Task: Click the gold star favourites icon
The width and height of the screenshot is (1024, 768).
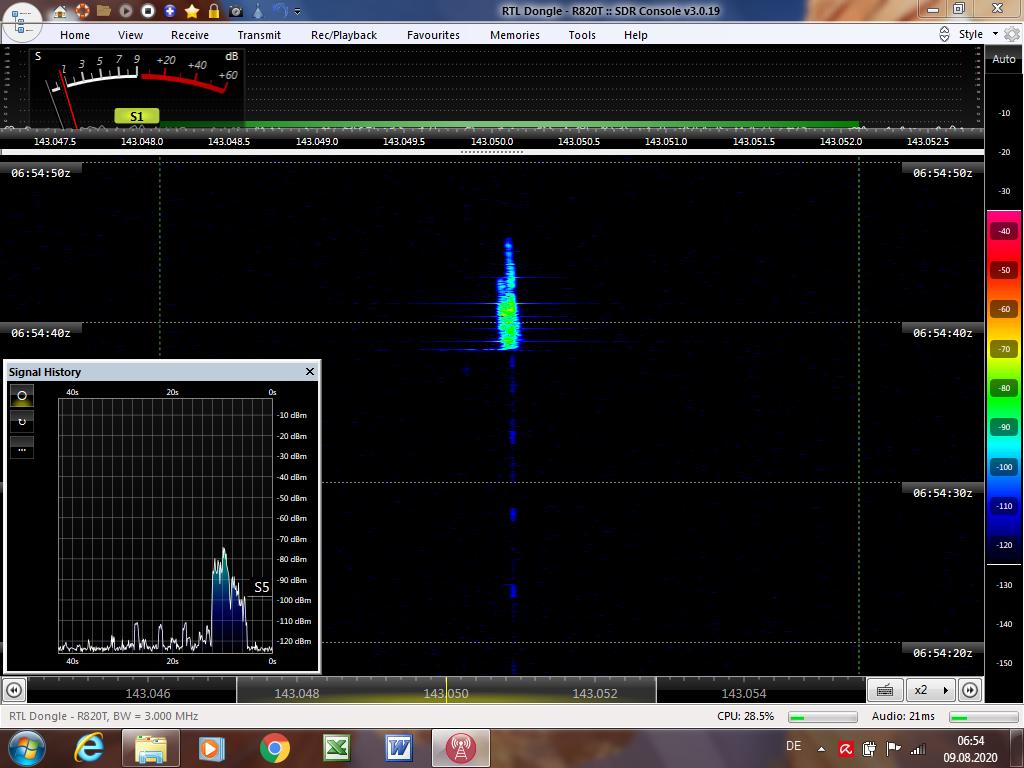Action: pos(192,11)
